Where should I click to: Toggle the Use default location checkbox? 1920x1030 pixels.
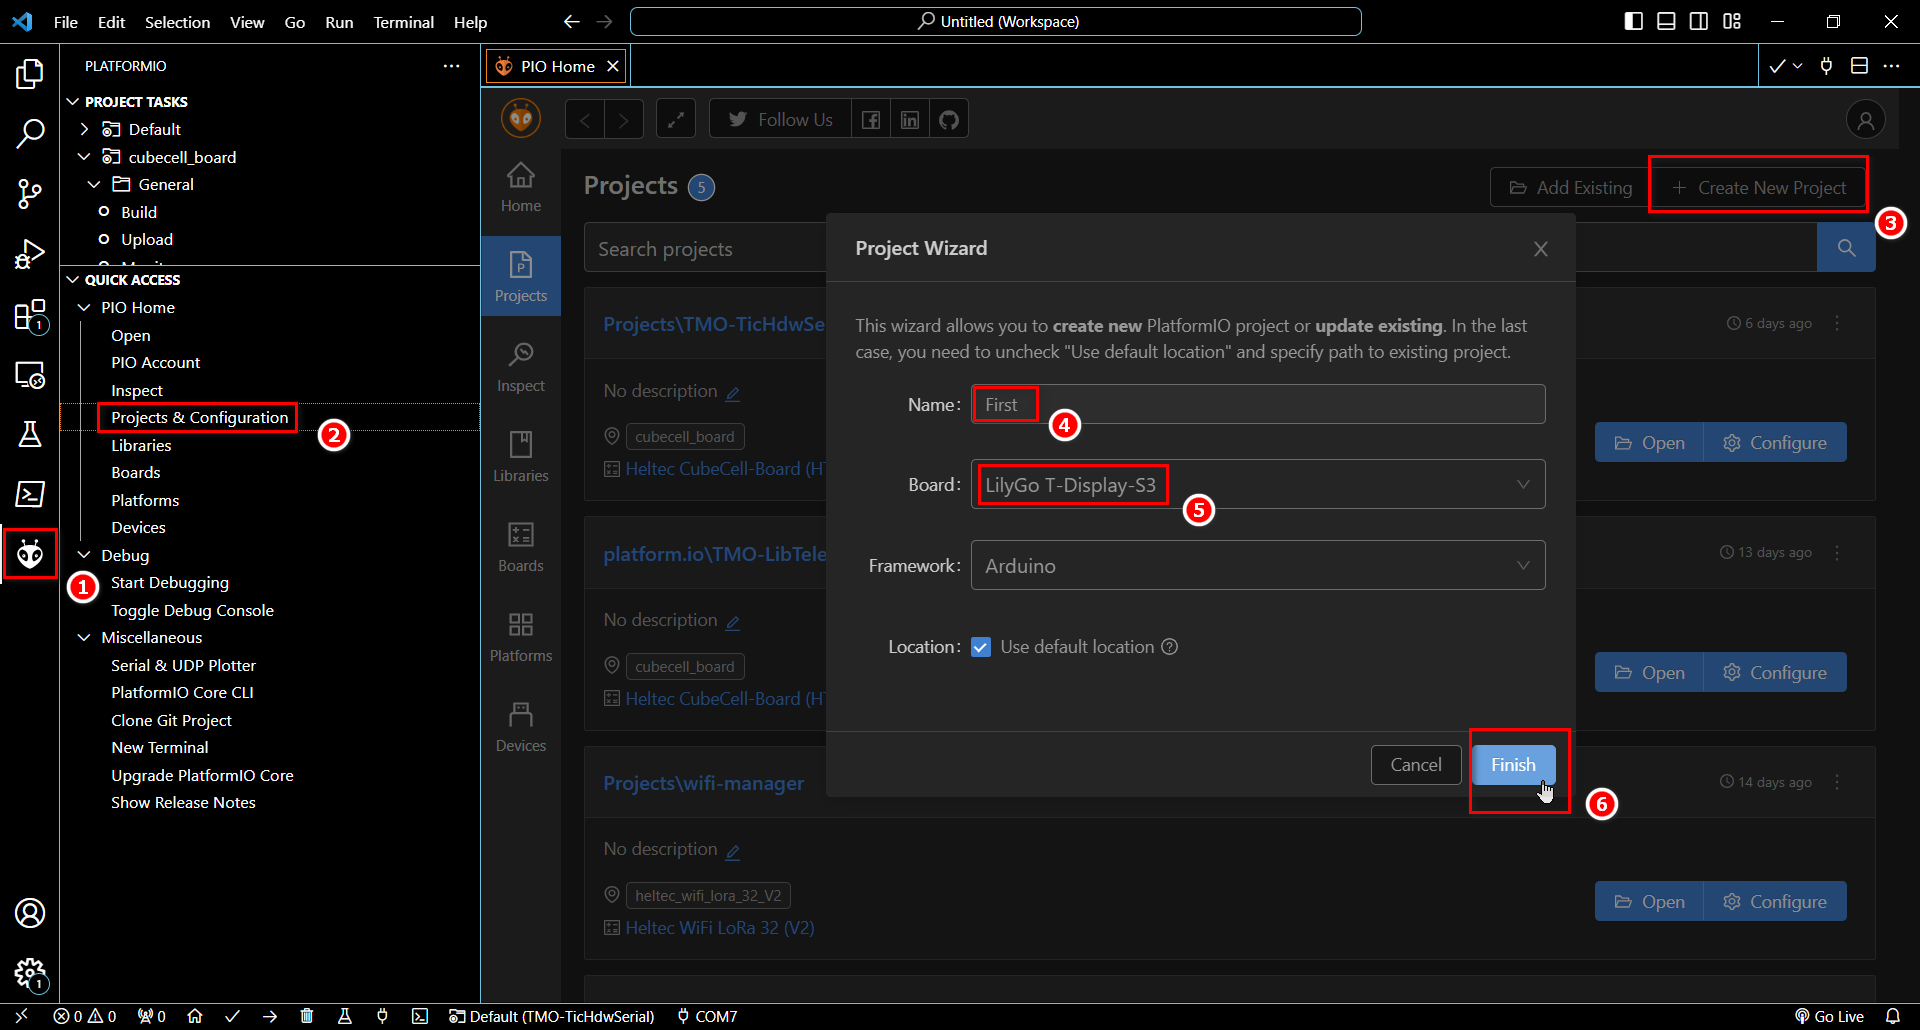click(x=981, y=647)
